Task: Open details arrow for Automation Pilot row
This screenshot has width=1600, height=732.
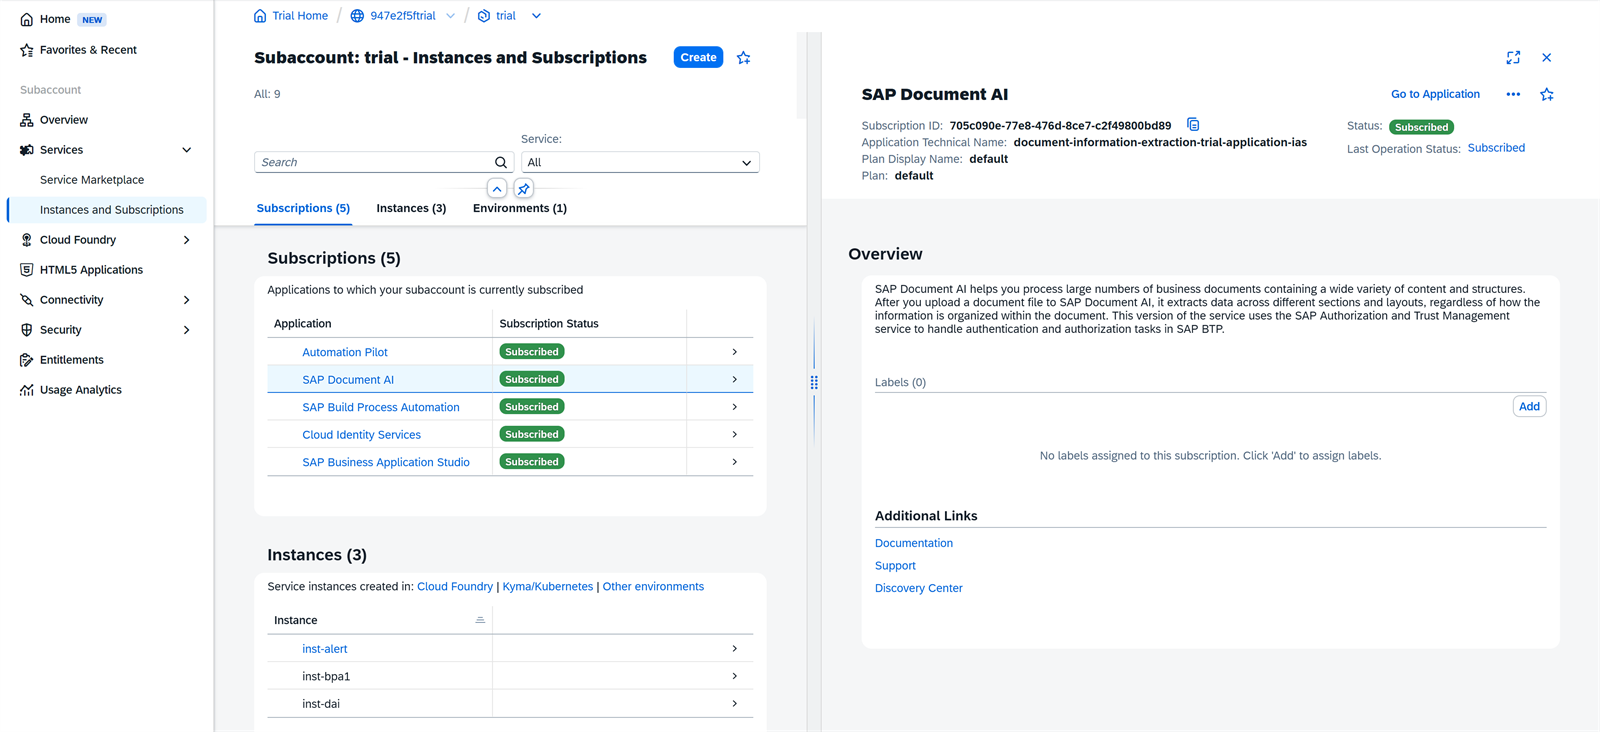Action: [x=735, y=352]
